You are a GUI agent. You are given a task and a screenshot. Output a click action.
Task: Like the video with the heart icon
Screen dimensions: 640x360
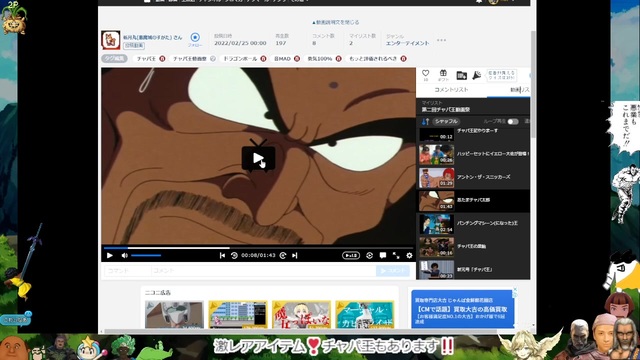426,73
